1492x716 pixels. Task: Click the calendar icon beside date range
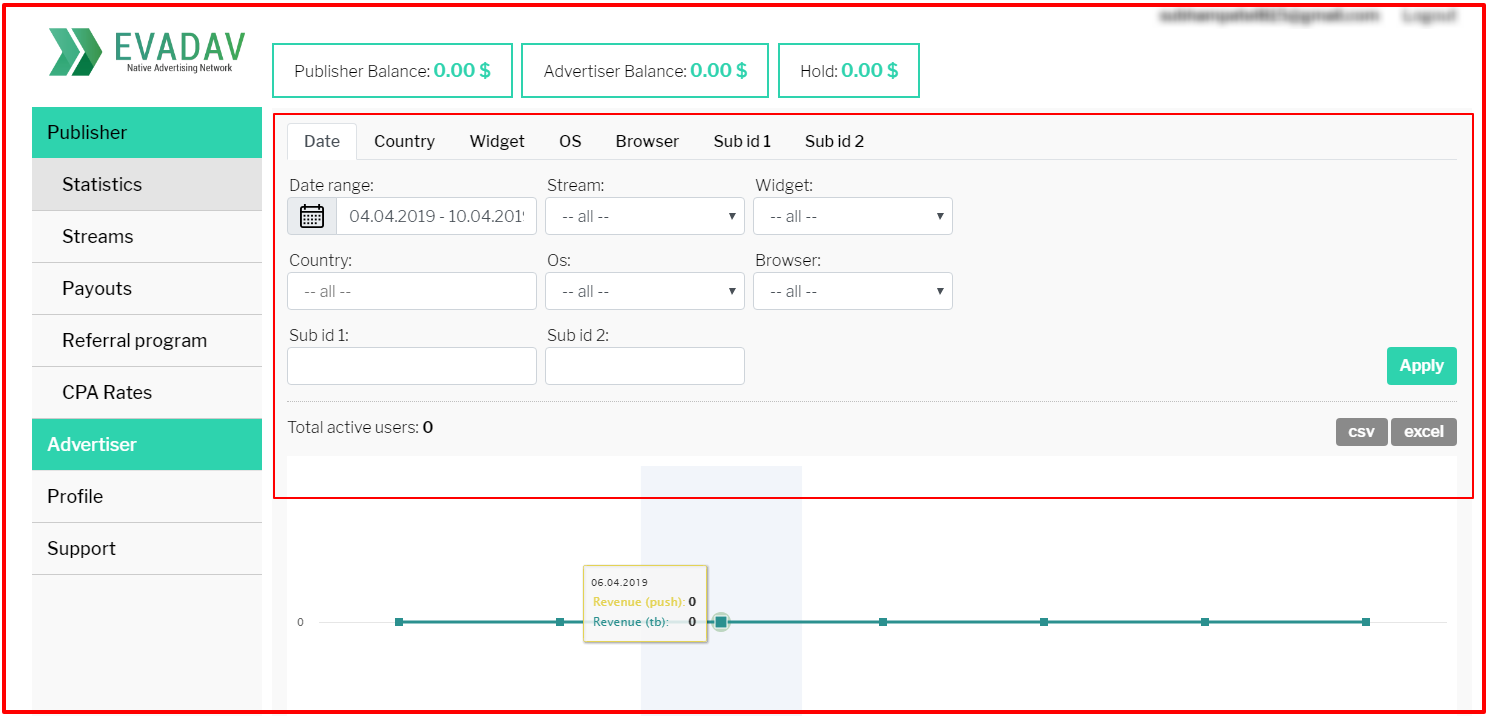pyautogui.click(x=312, y=216)
